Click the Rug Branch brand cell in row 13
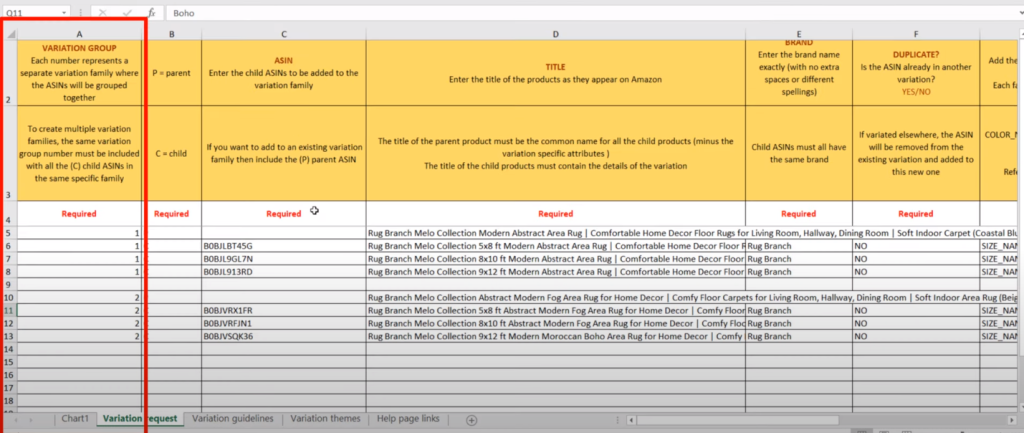Screen dimensions: 1024x433 [x=799, y=336]
